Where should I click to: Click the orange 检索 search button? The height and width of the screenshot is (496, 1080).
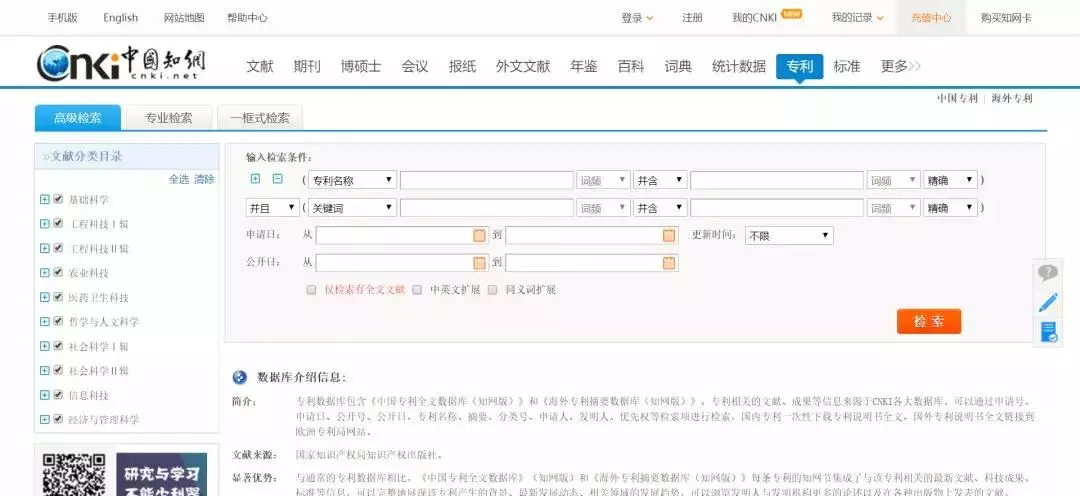pyautogui.click(x=928, y=321)
